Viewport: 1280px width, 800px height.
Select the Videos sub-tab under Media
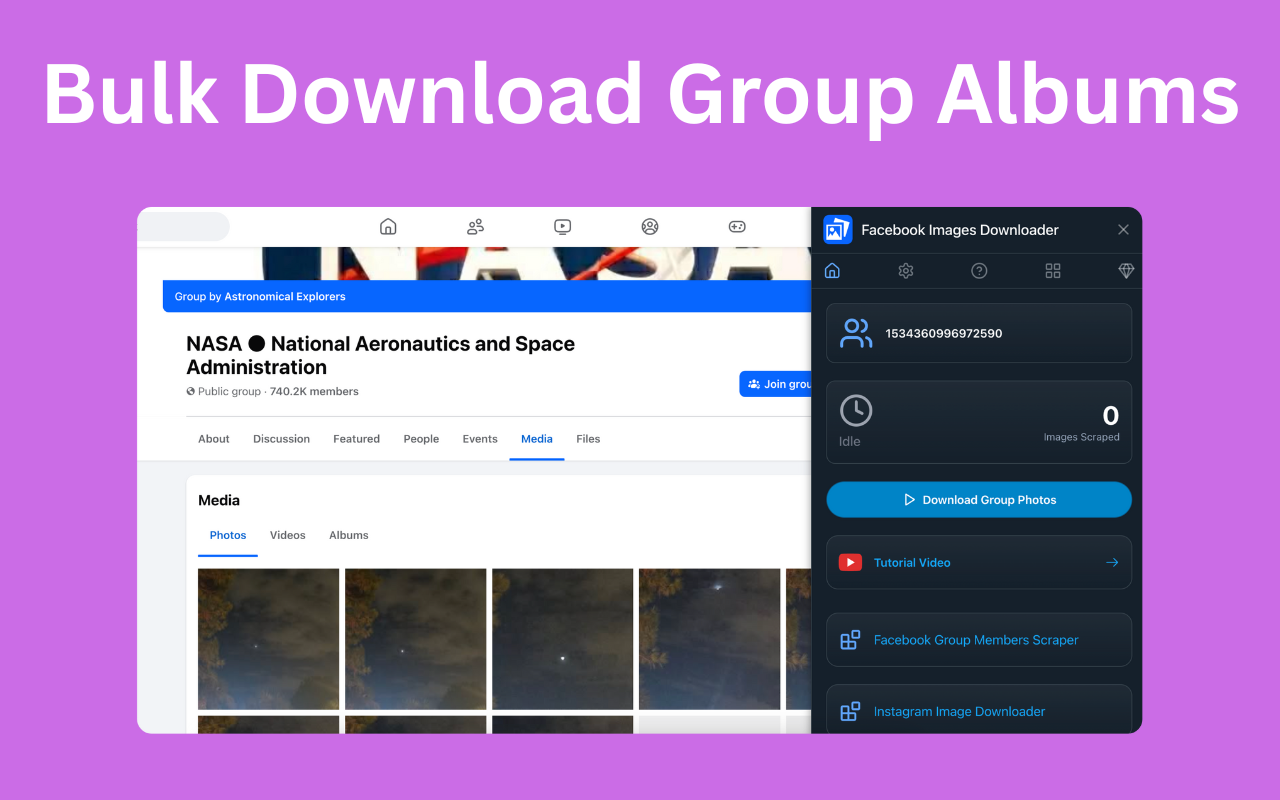[x=288, y=535]
